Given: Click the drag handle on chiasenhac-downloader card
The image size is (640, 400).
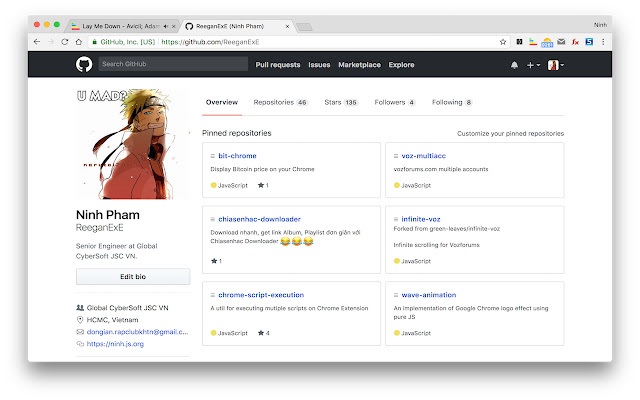Looking at the screenshot, I should point(213,219).
